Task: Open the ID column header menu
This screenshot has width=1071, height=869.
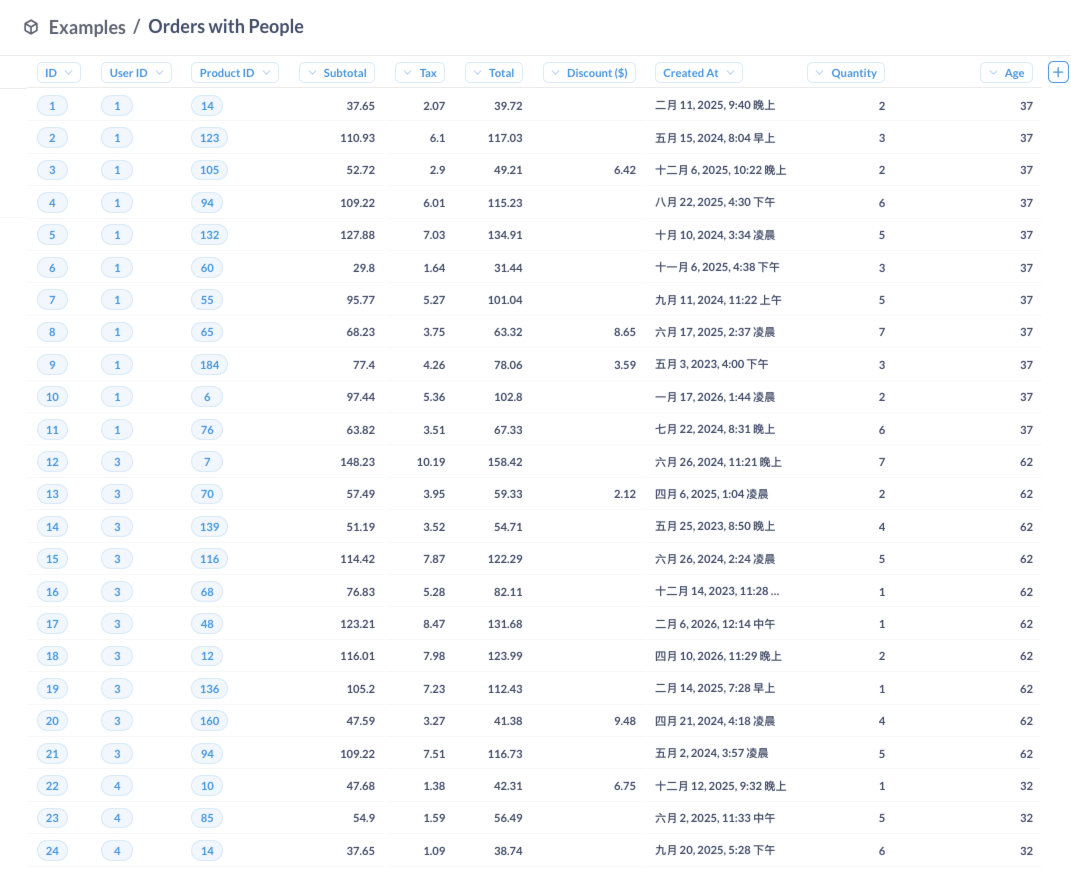Action: coord(59,72)
